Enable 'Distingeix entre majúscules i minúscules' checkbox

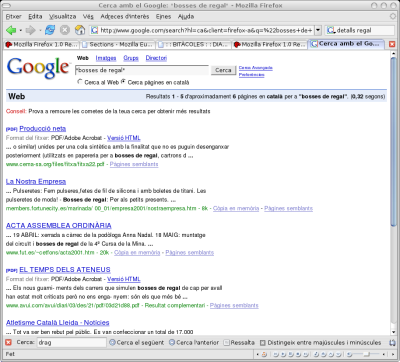[263, 343]
